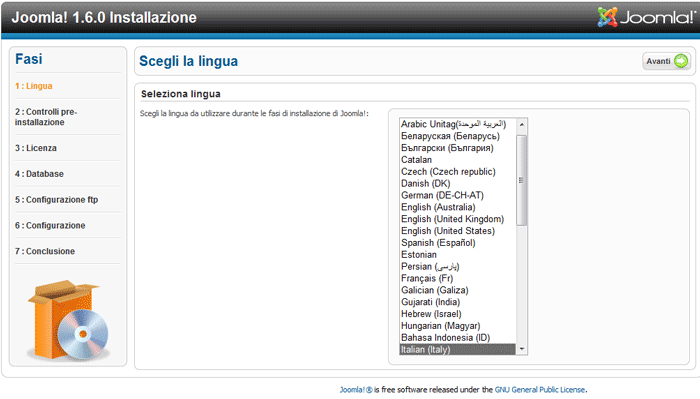The image size is (700, 399).
Task: Select step 5: Configurazione ftp
Action: (56, 200)
